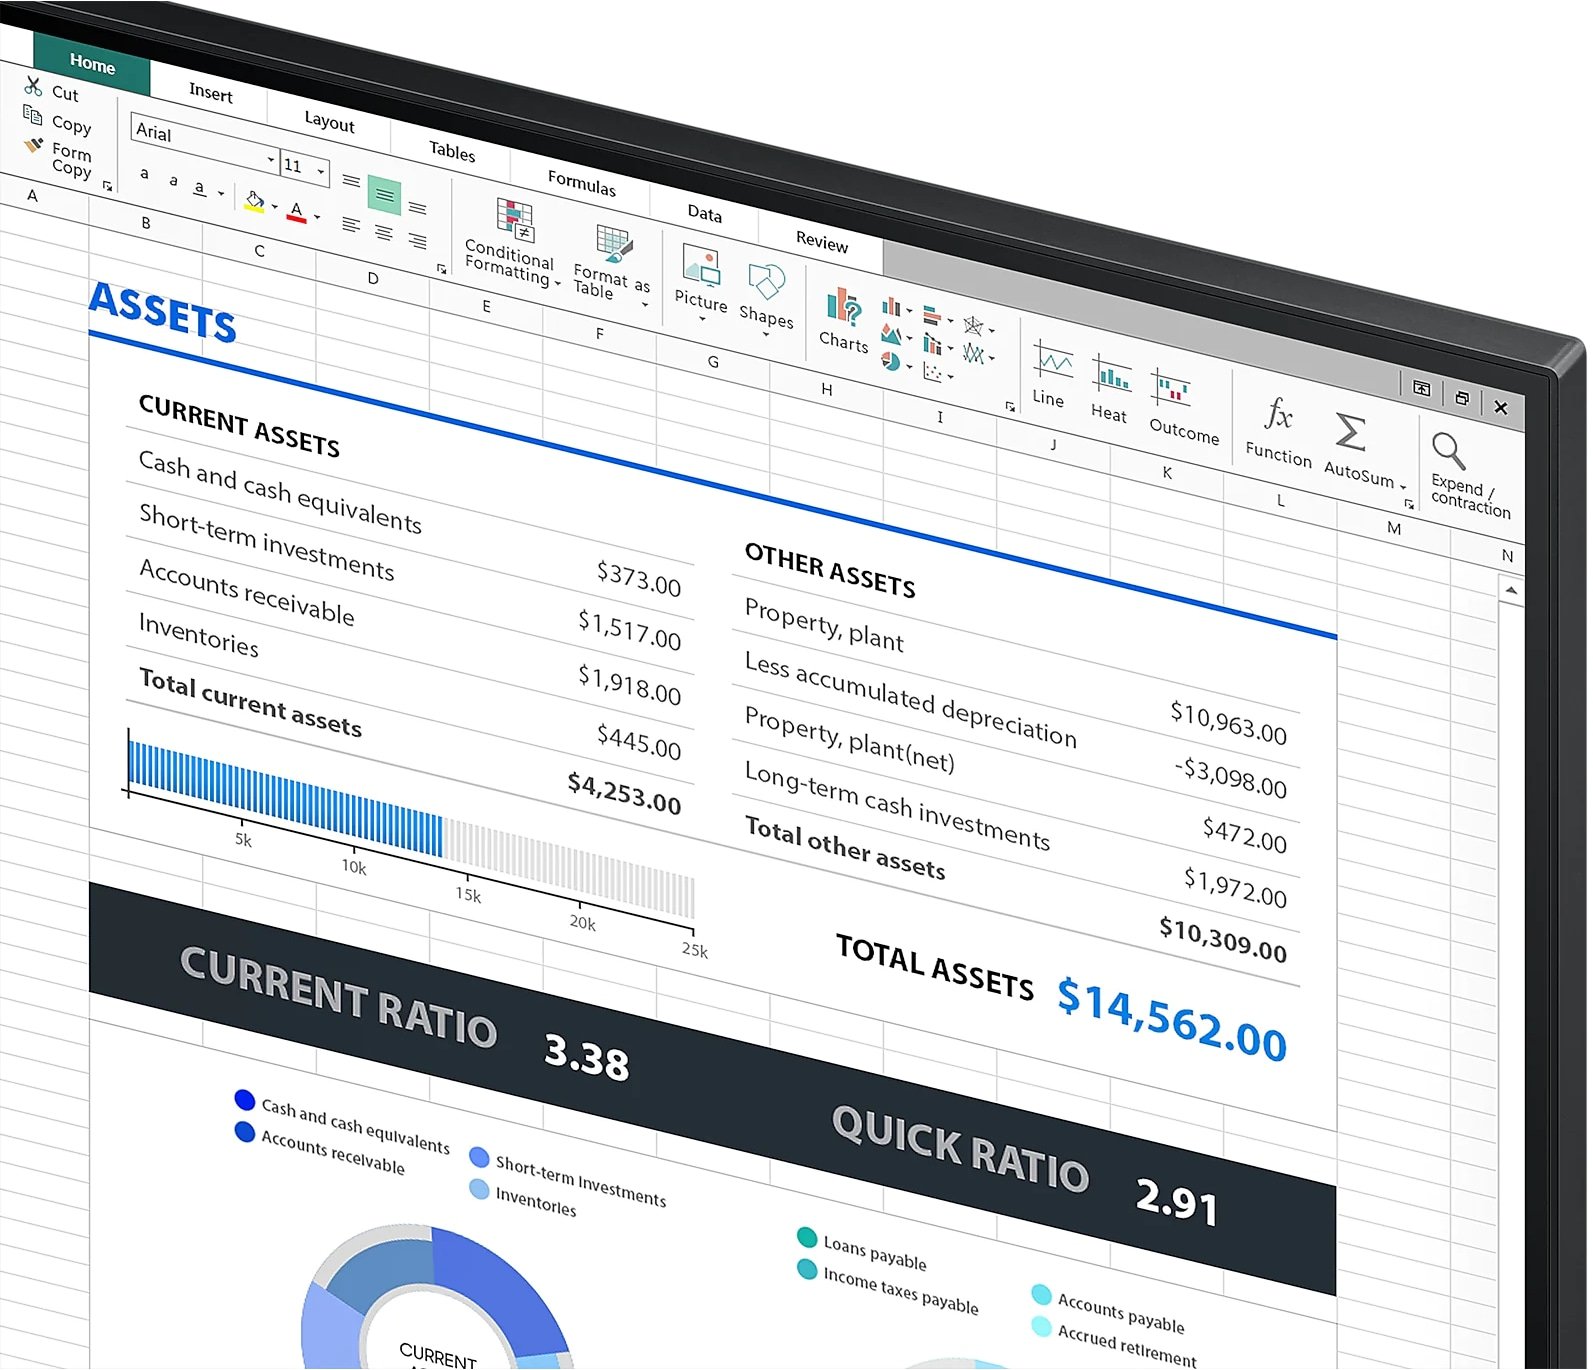Align text to the left
Viewport: 1593px width, 1370px height.
click(350, 224)
